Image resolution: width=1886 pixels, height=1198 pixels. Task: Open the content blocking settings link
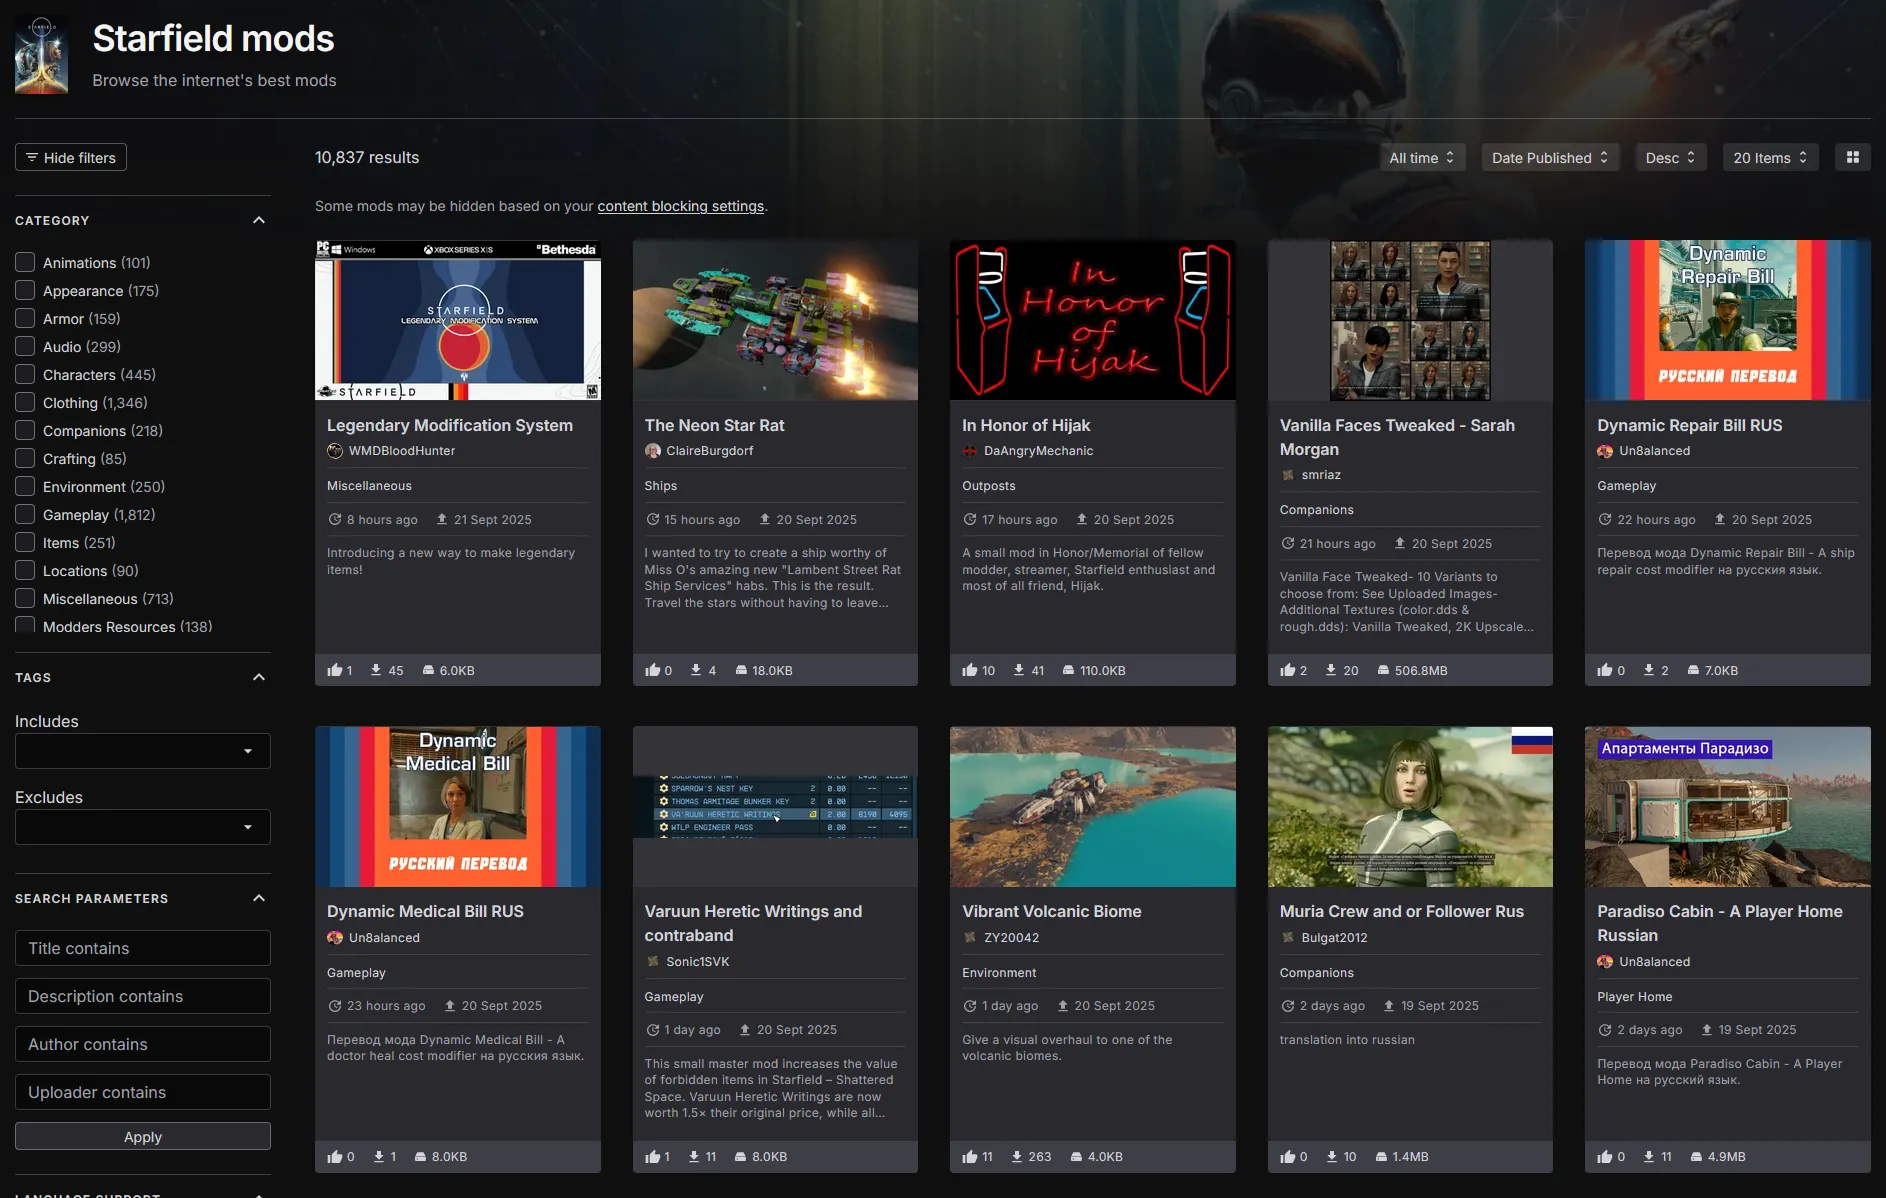[x=680, y=206]
